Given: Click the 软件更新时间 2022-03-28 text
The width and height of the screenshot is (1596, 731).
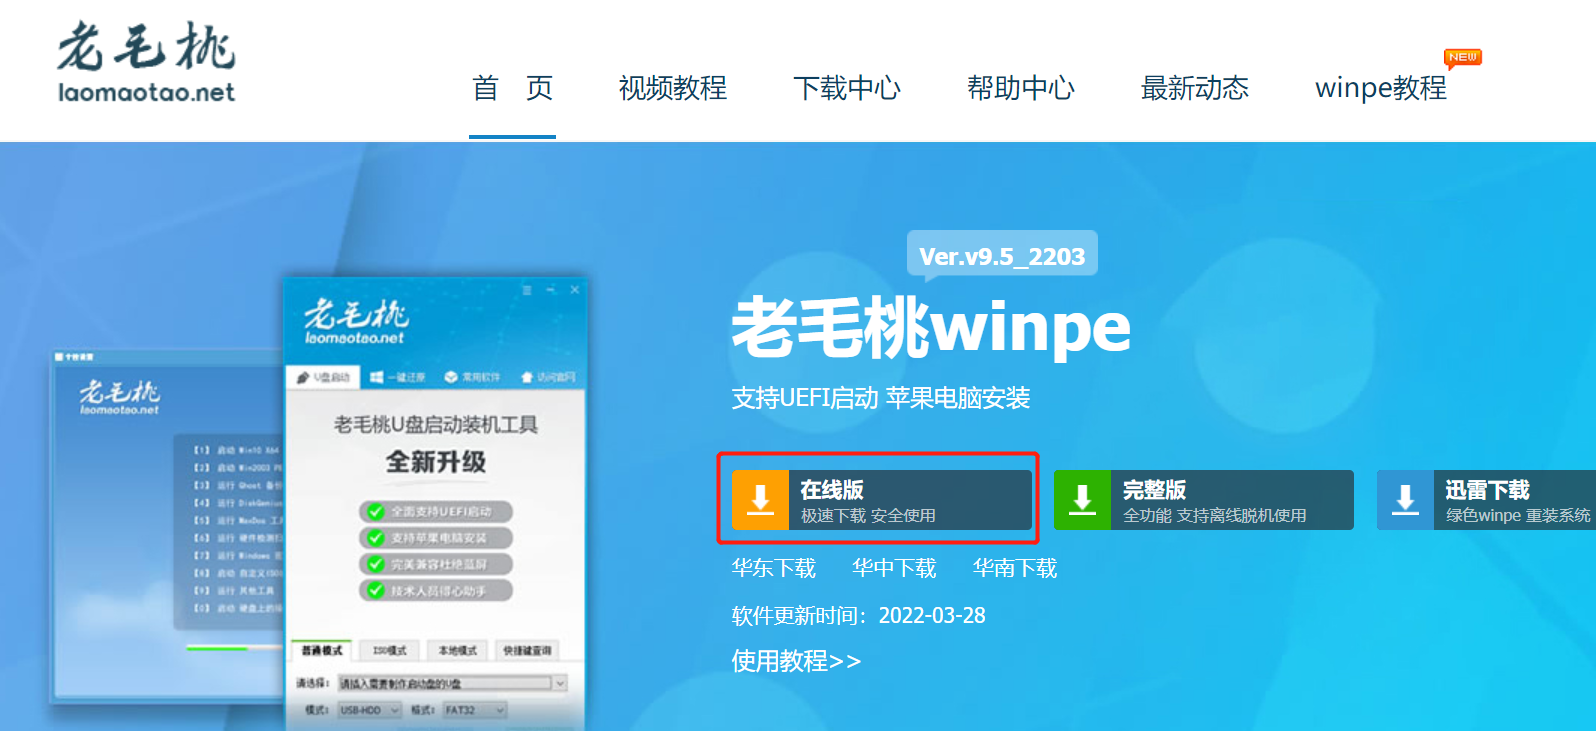Looking at the screenshot, I should click(x=859, y=616).
